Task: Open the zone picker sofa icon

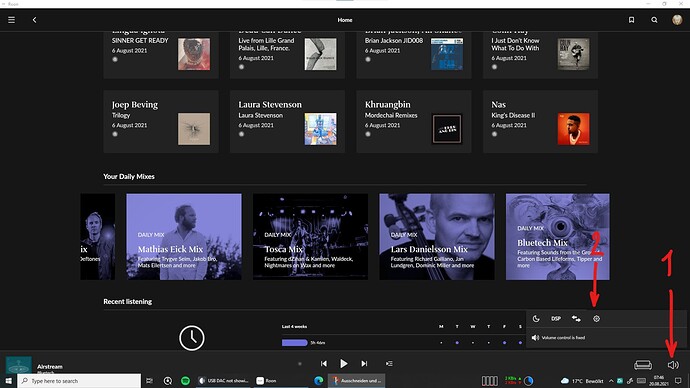Action: coord(643,365)
